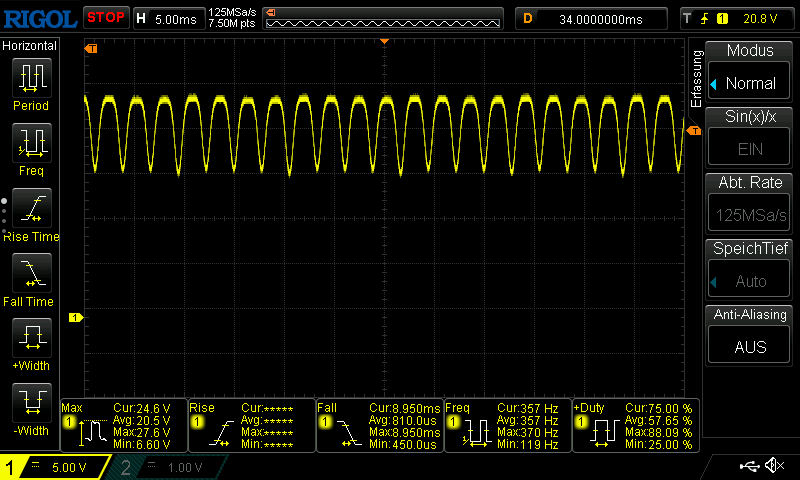Screen dimensions: 800x480
Task: Click the Abt. Rate 125MSa/s button
Action: [x=750, y=214]
